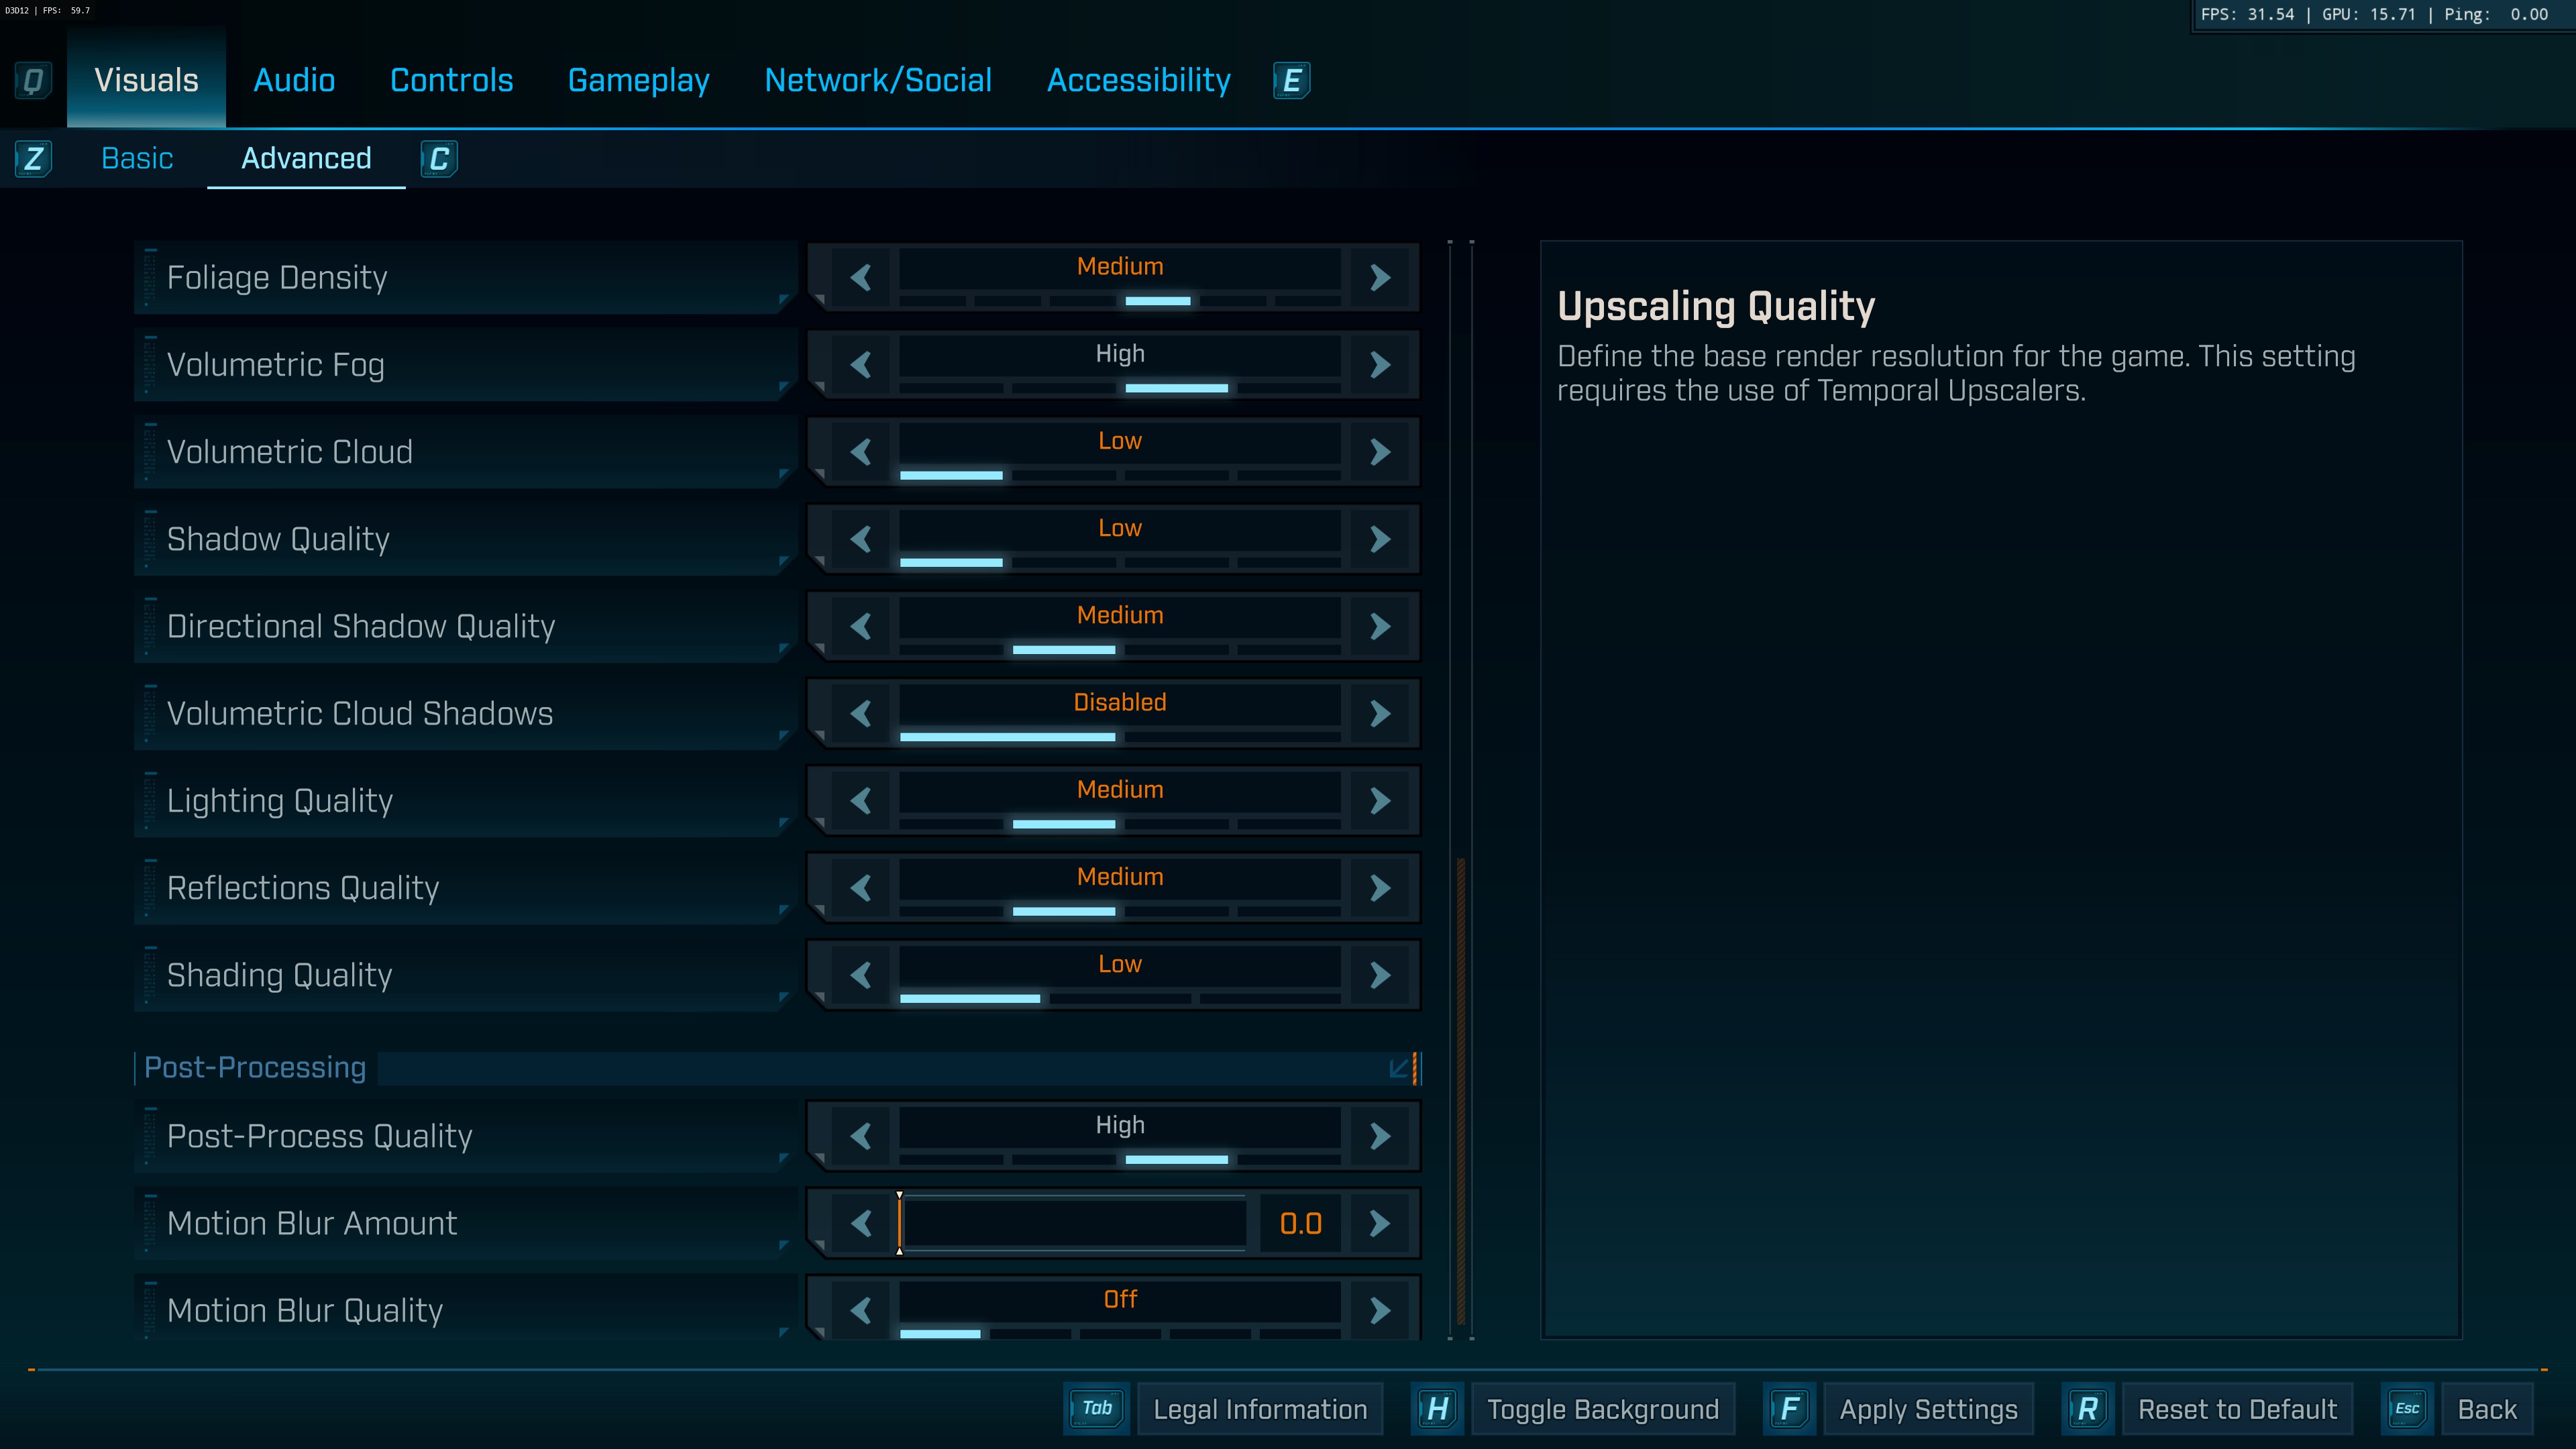Increase Foliage Density with right arrow
The width and height of the screenshot is (2576, 1449).
(1380, 277)
